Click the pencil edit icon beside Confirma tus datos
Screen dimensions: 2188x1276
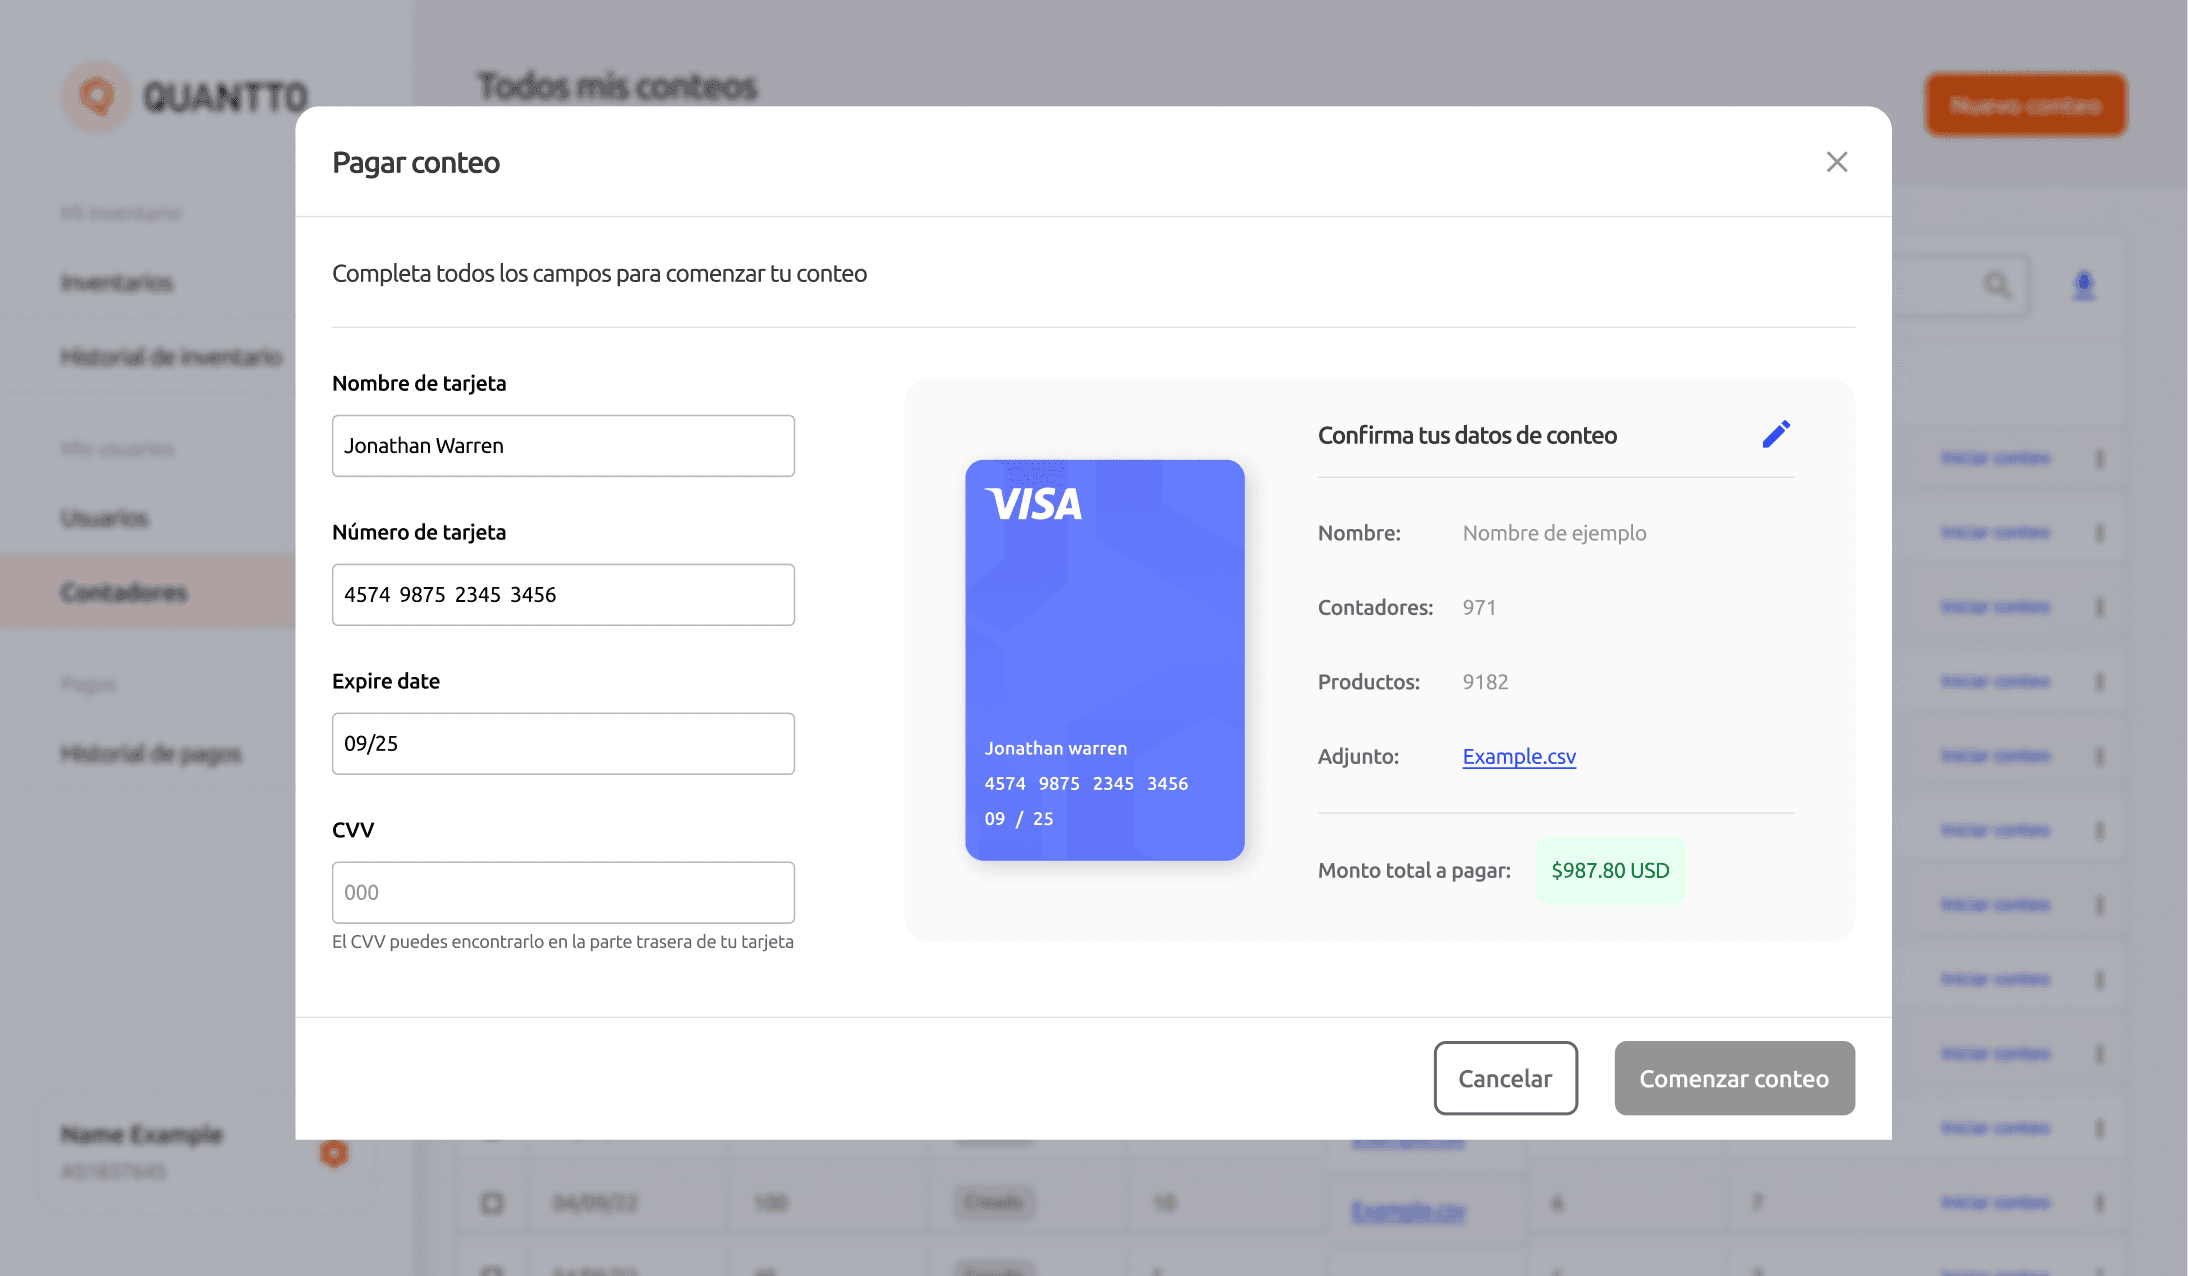click(x=1776, y=434)
